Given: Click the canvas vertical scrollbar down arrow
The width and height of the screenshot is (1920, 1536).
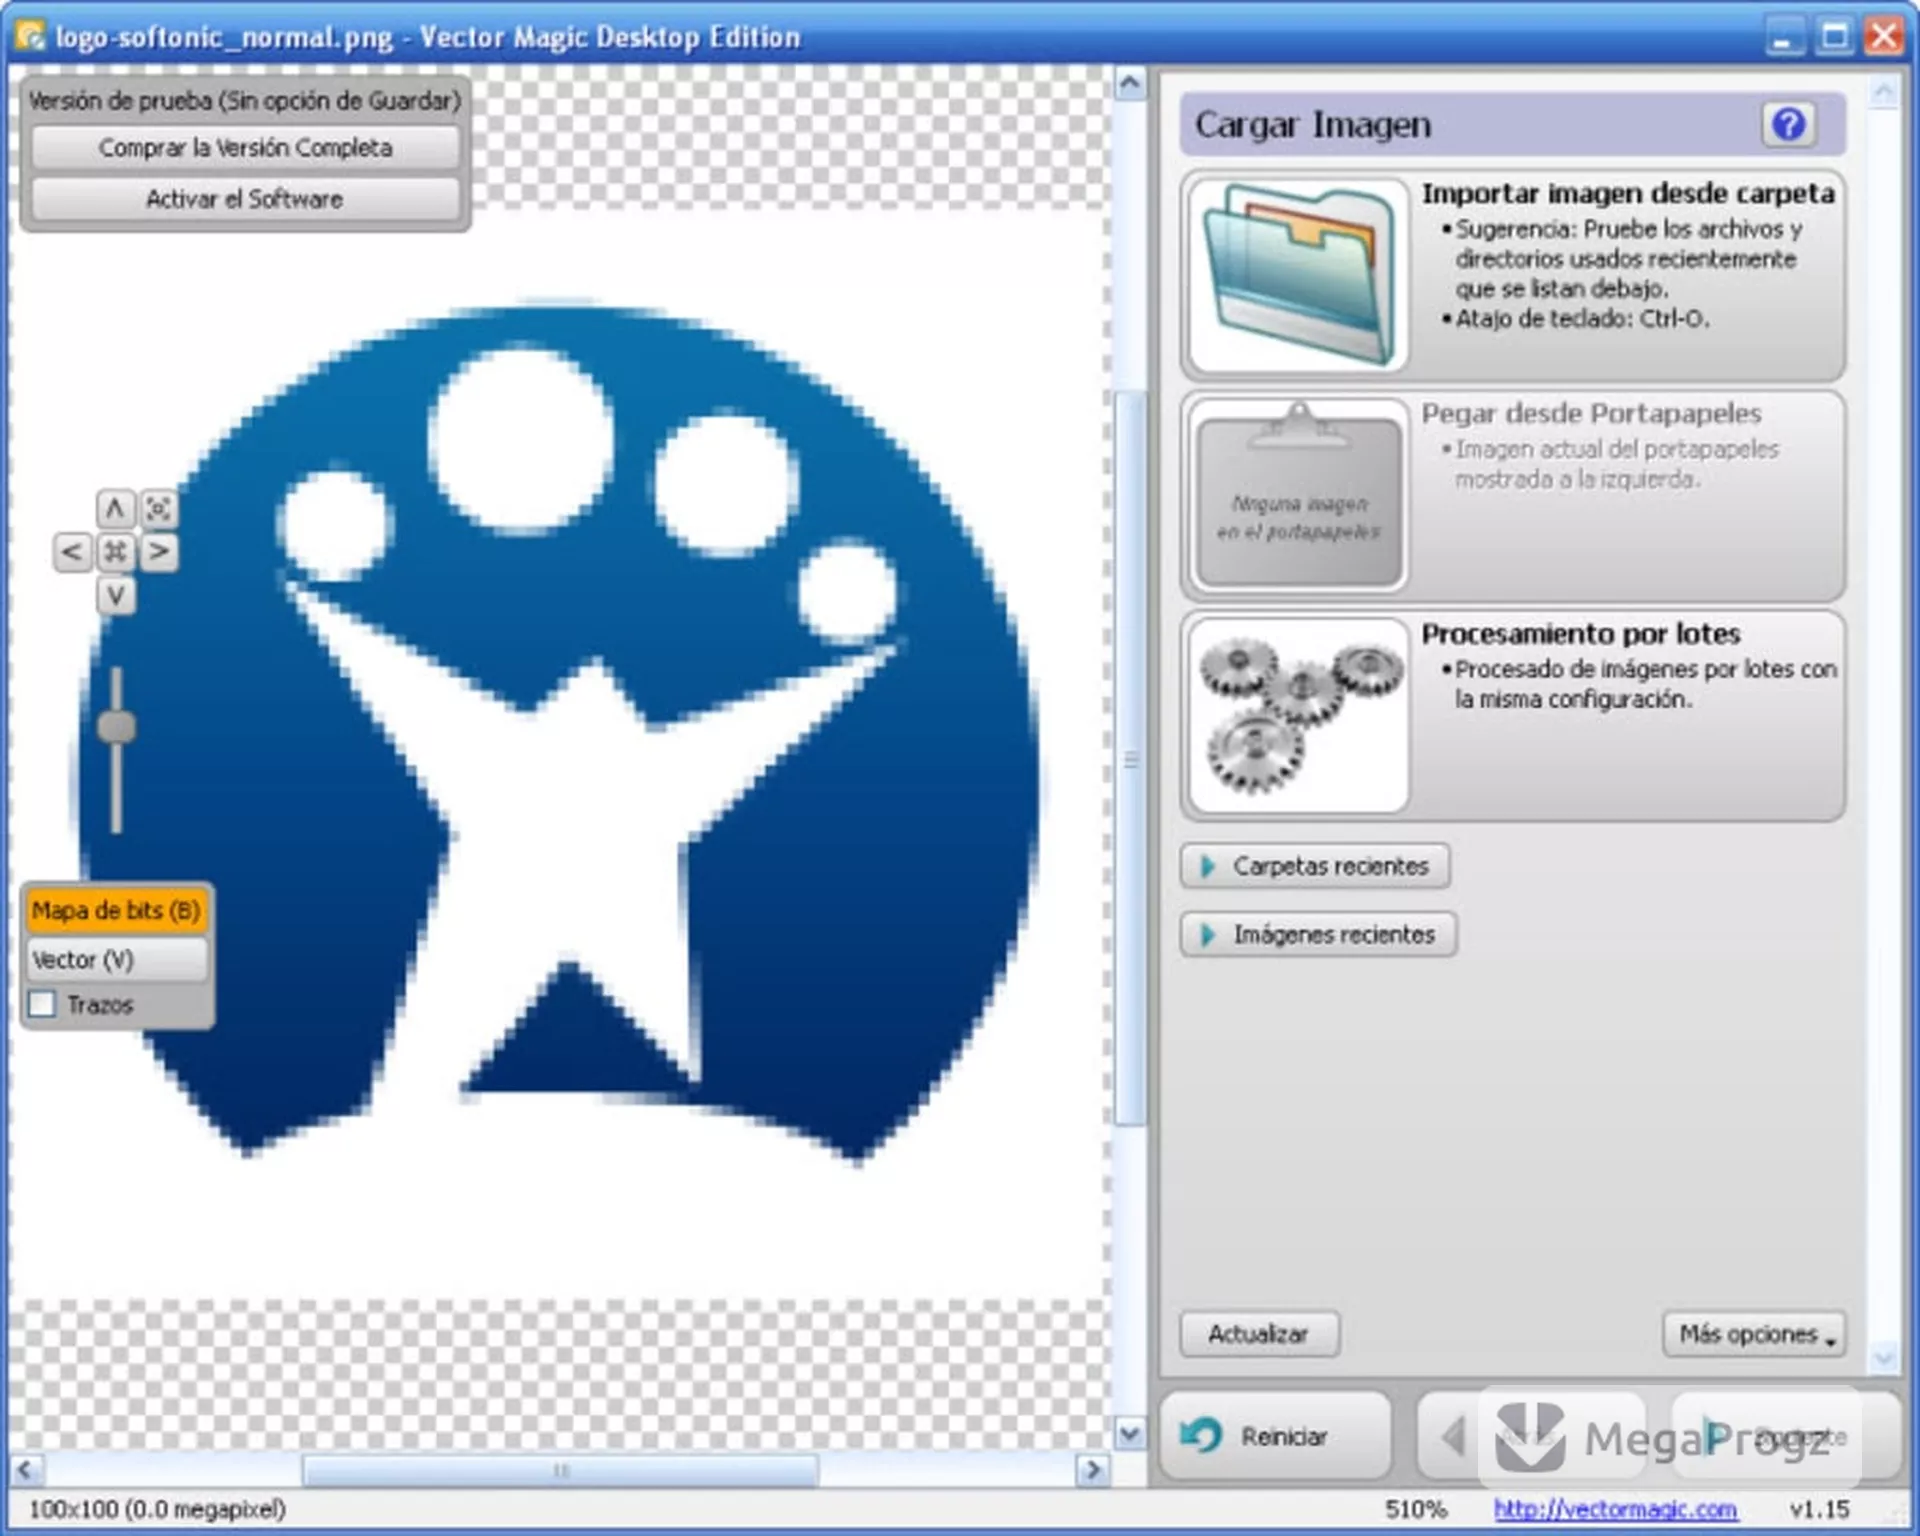Looking at the screenshot, I should (1130, 1435).
